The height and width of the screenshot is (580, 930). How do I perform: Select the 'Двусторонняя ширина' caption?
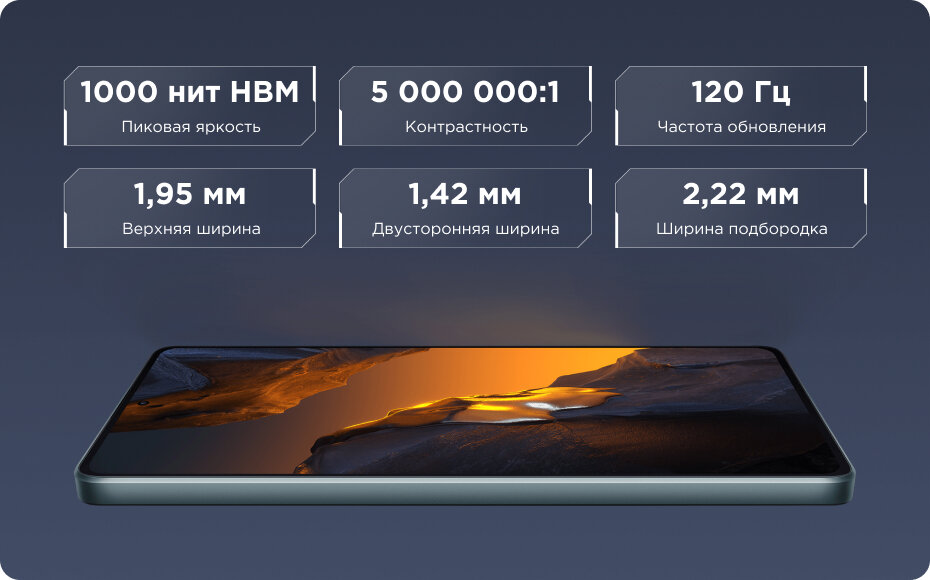[x=466, y=228]
